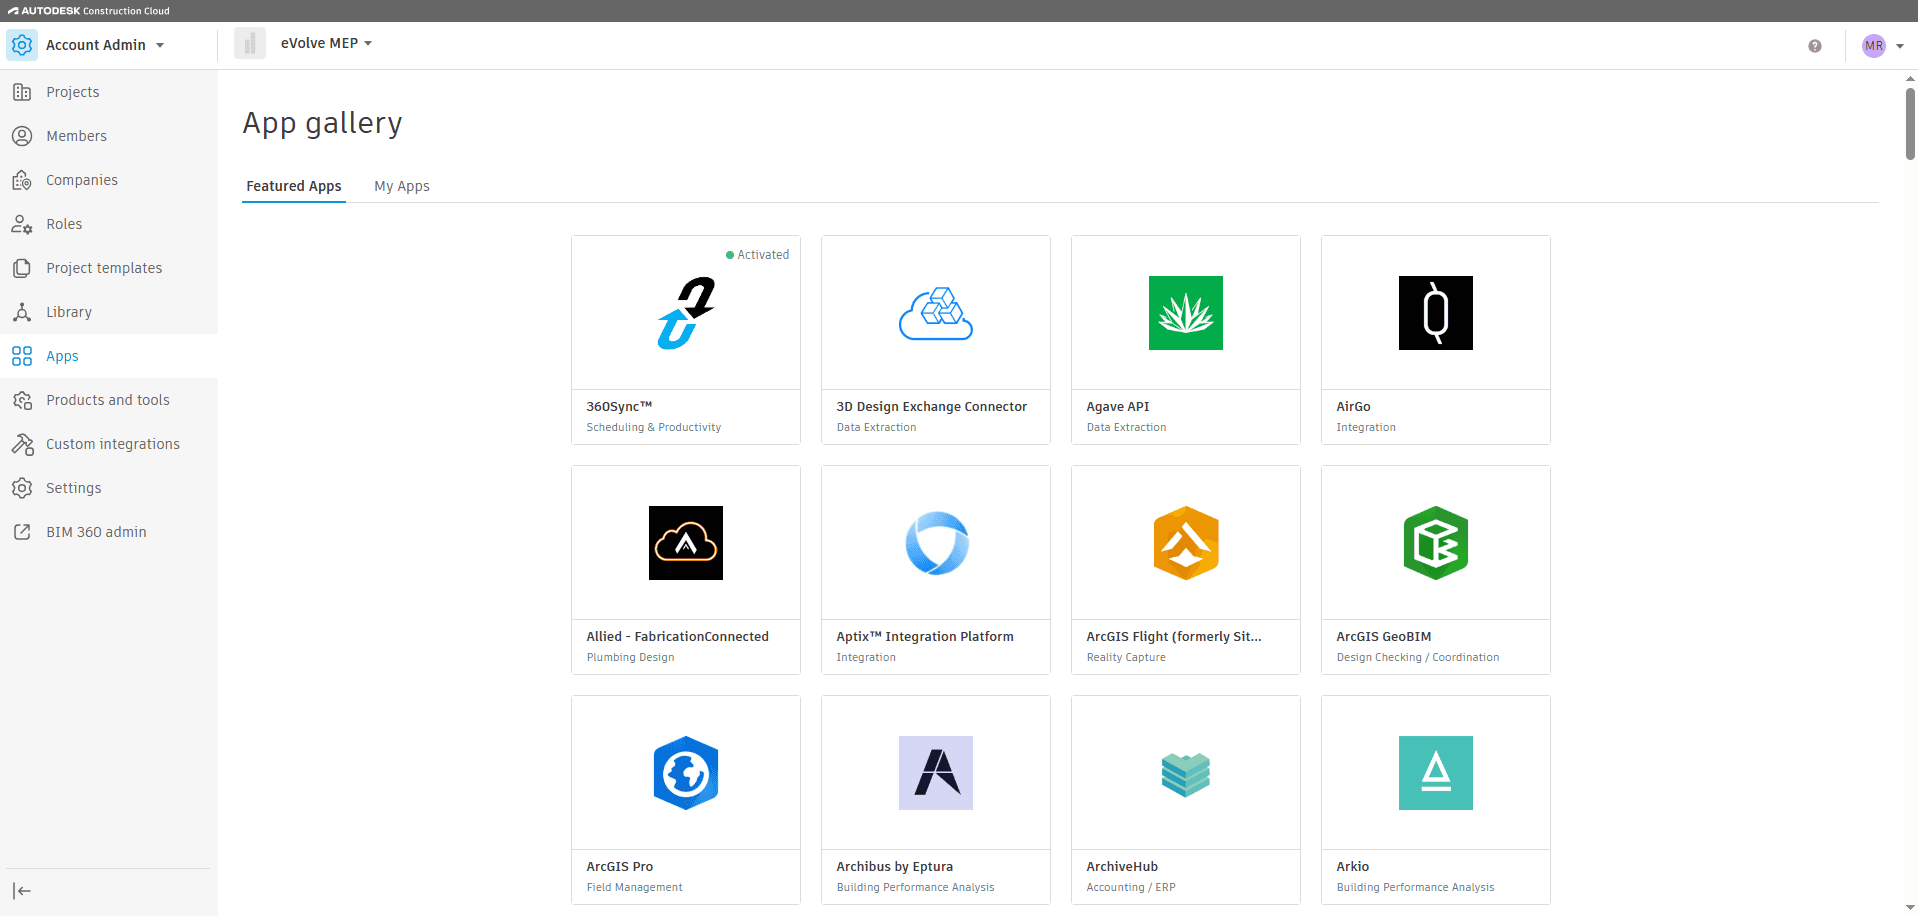The image size is (1918, 916).
Task: Click the Autodesk Construction Cloud logo
Action: point(88,11)
